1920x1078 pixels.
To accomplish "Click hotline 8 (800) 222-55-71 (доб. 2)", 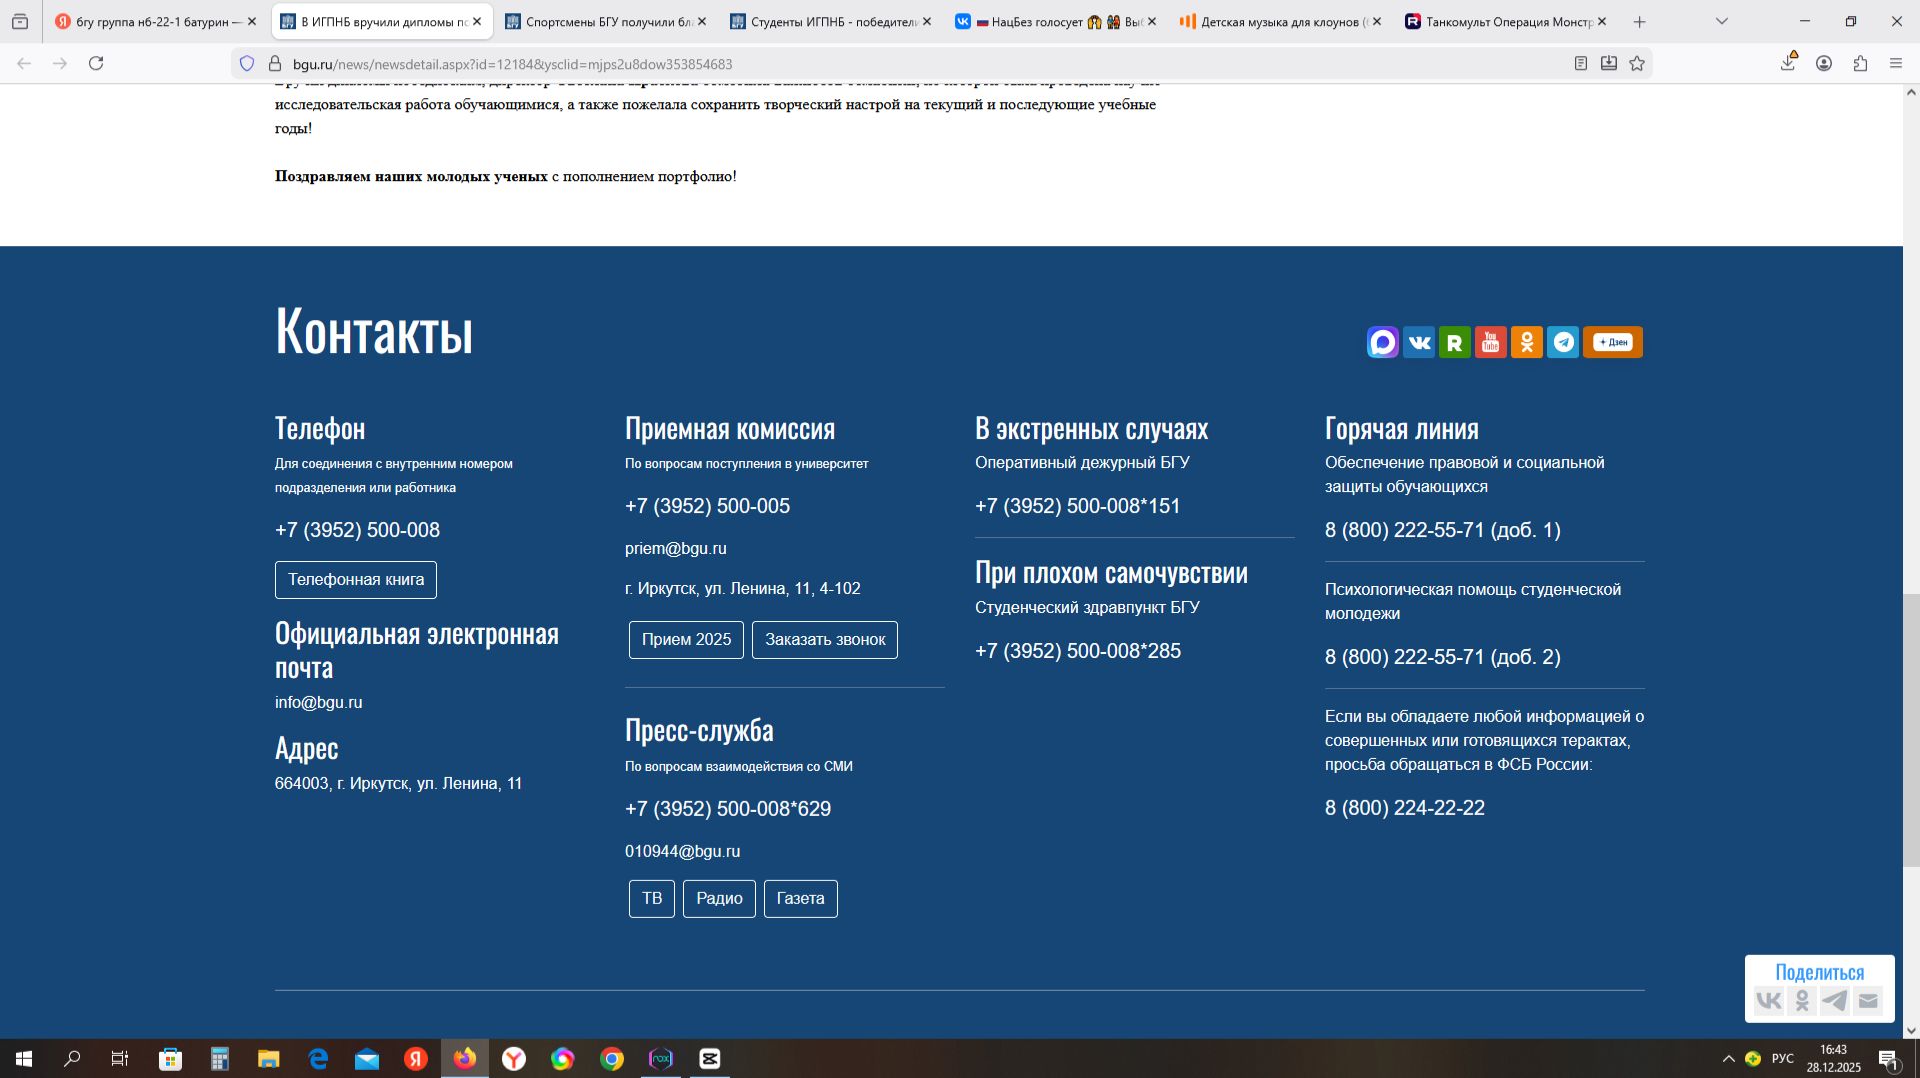I will tap(1443, 657).
